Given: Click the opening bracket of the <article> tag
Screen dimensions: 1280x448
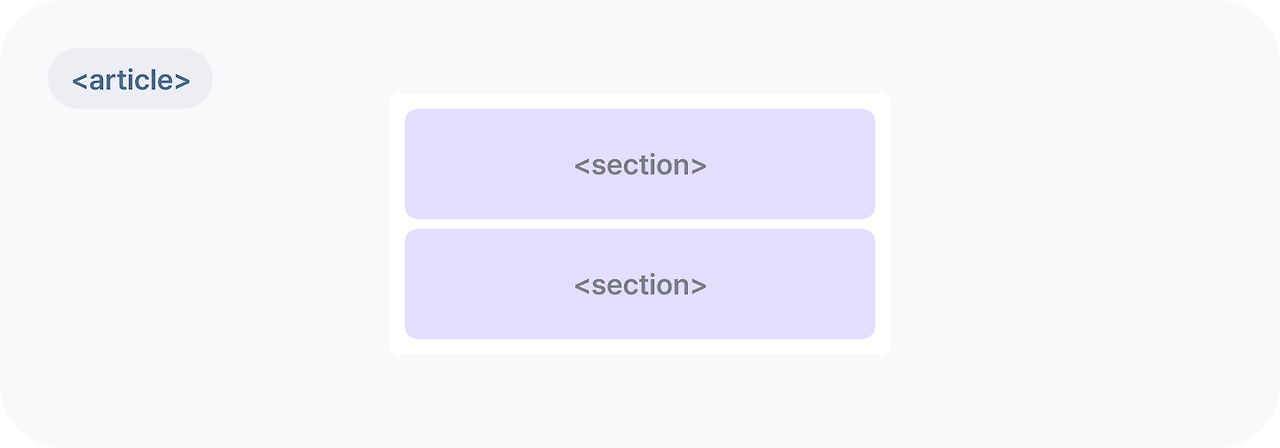Looking at the screenshot, I should point(79,81).
